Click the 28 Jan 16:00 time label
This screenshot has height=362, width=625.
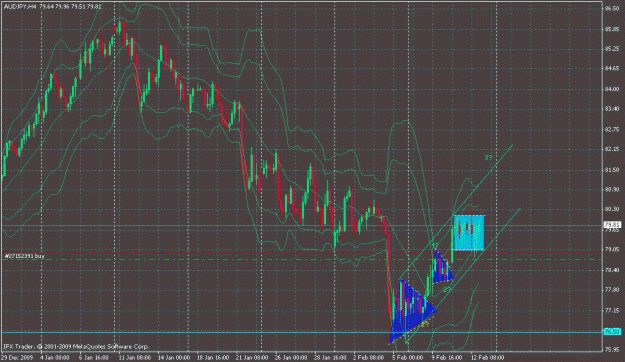330,358
